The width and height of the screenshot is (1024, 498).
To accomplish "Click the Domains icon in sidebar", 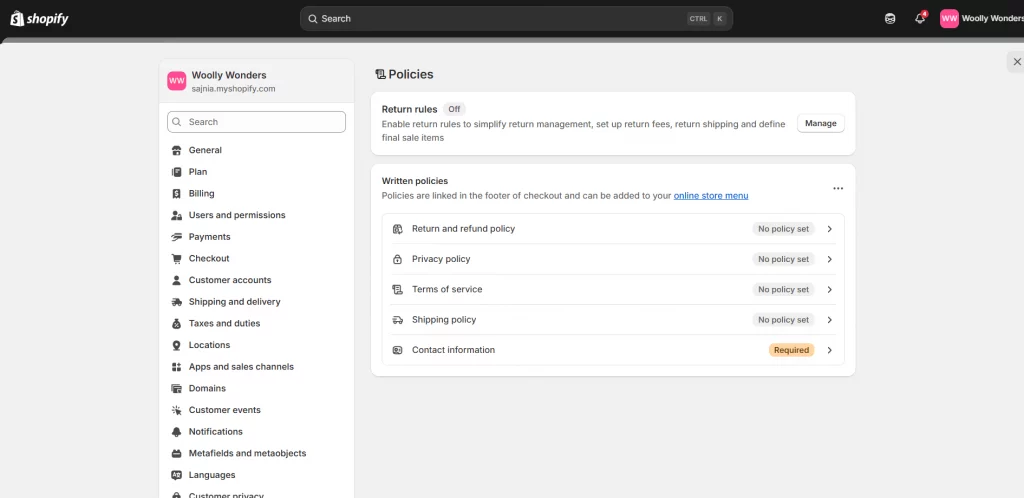I will 176,388.
